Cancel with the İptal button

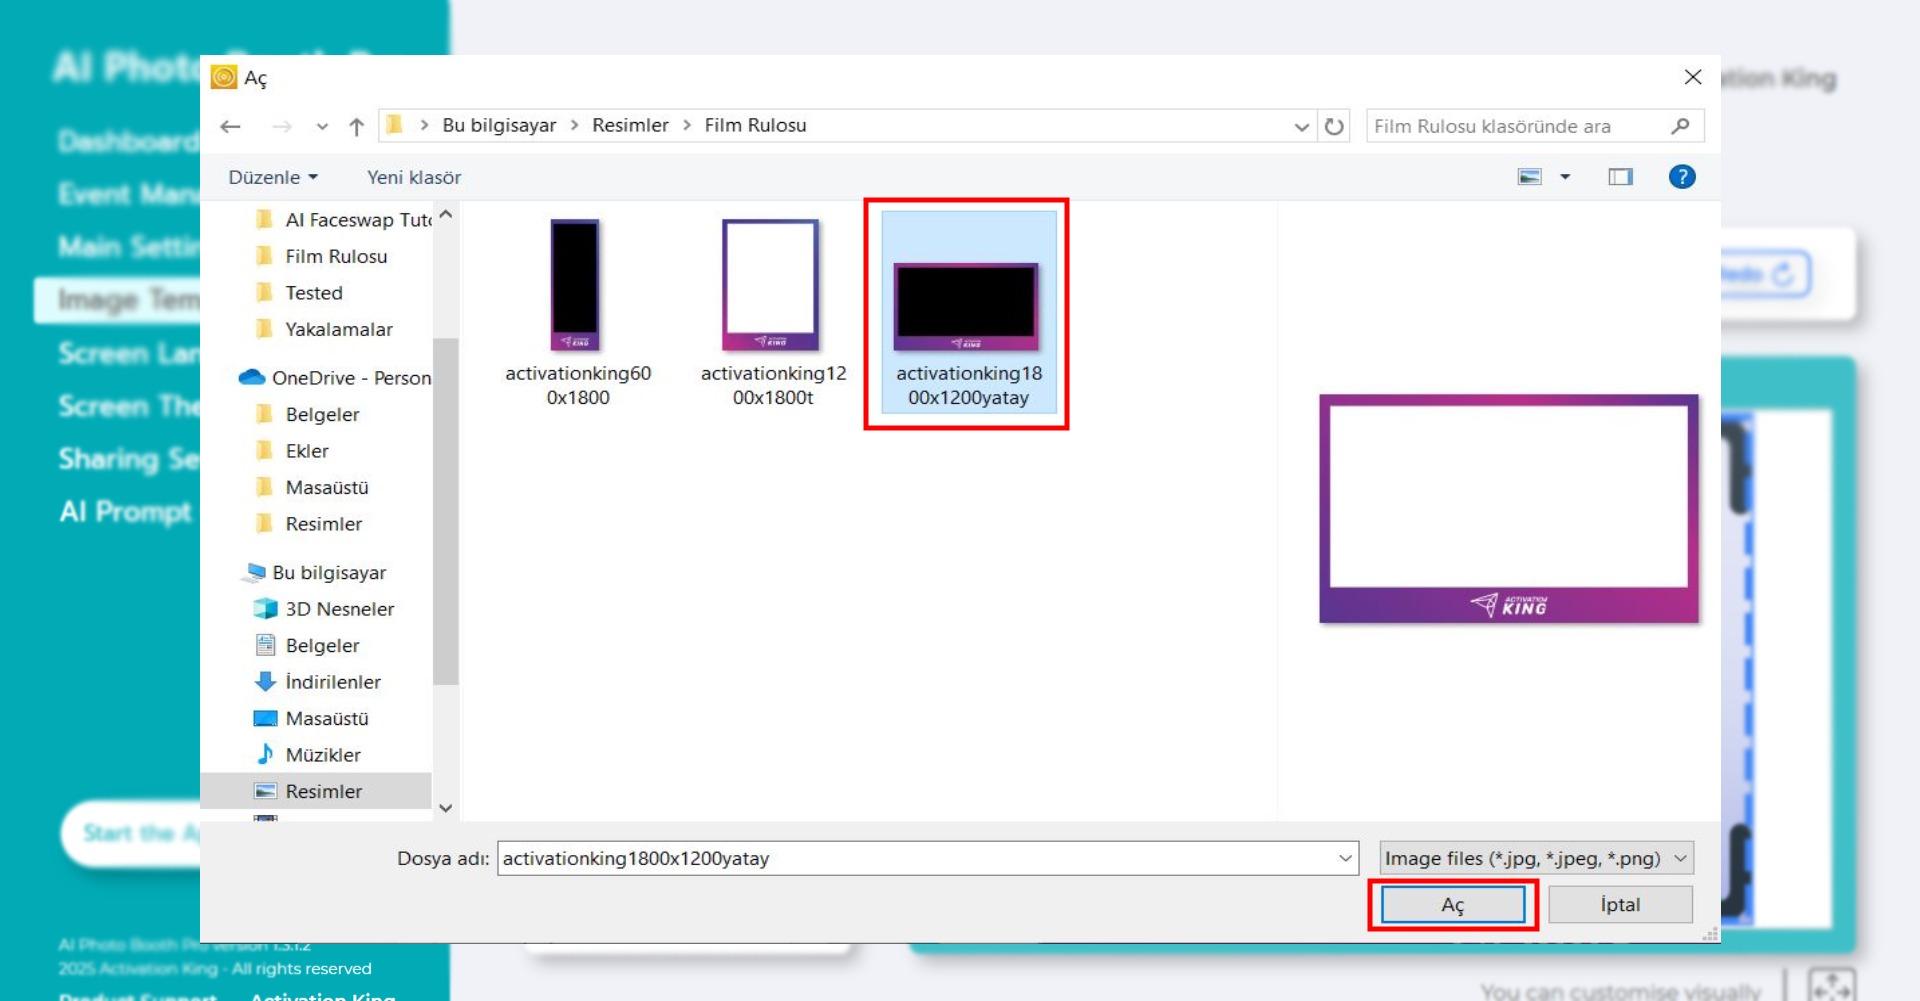(x=1619, y=905)
